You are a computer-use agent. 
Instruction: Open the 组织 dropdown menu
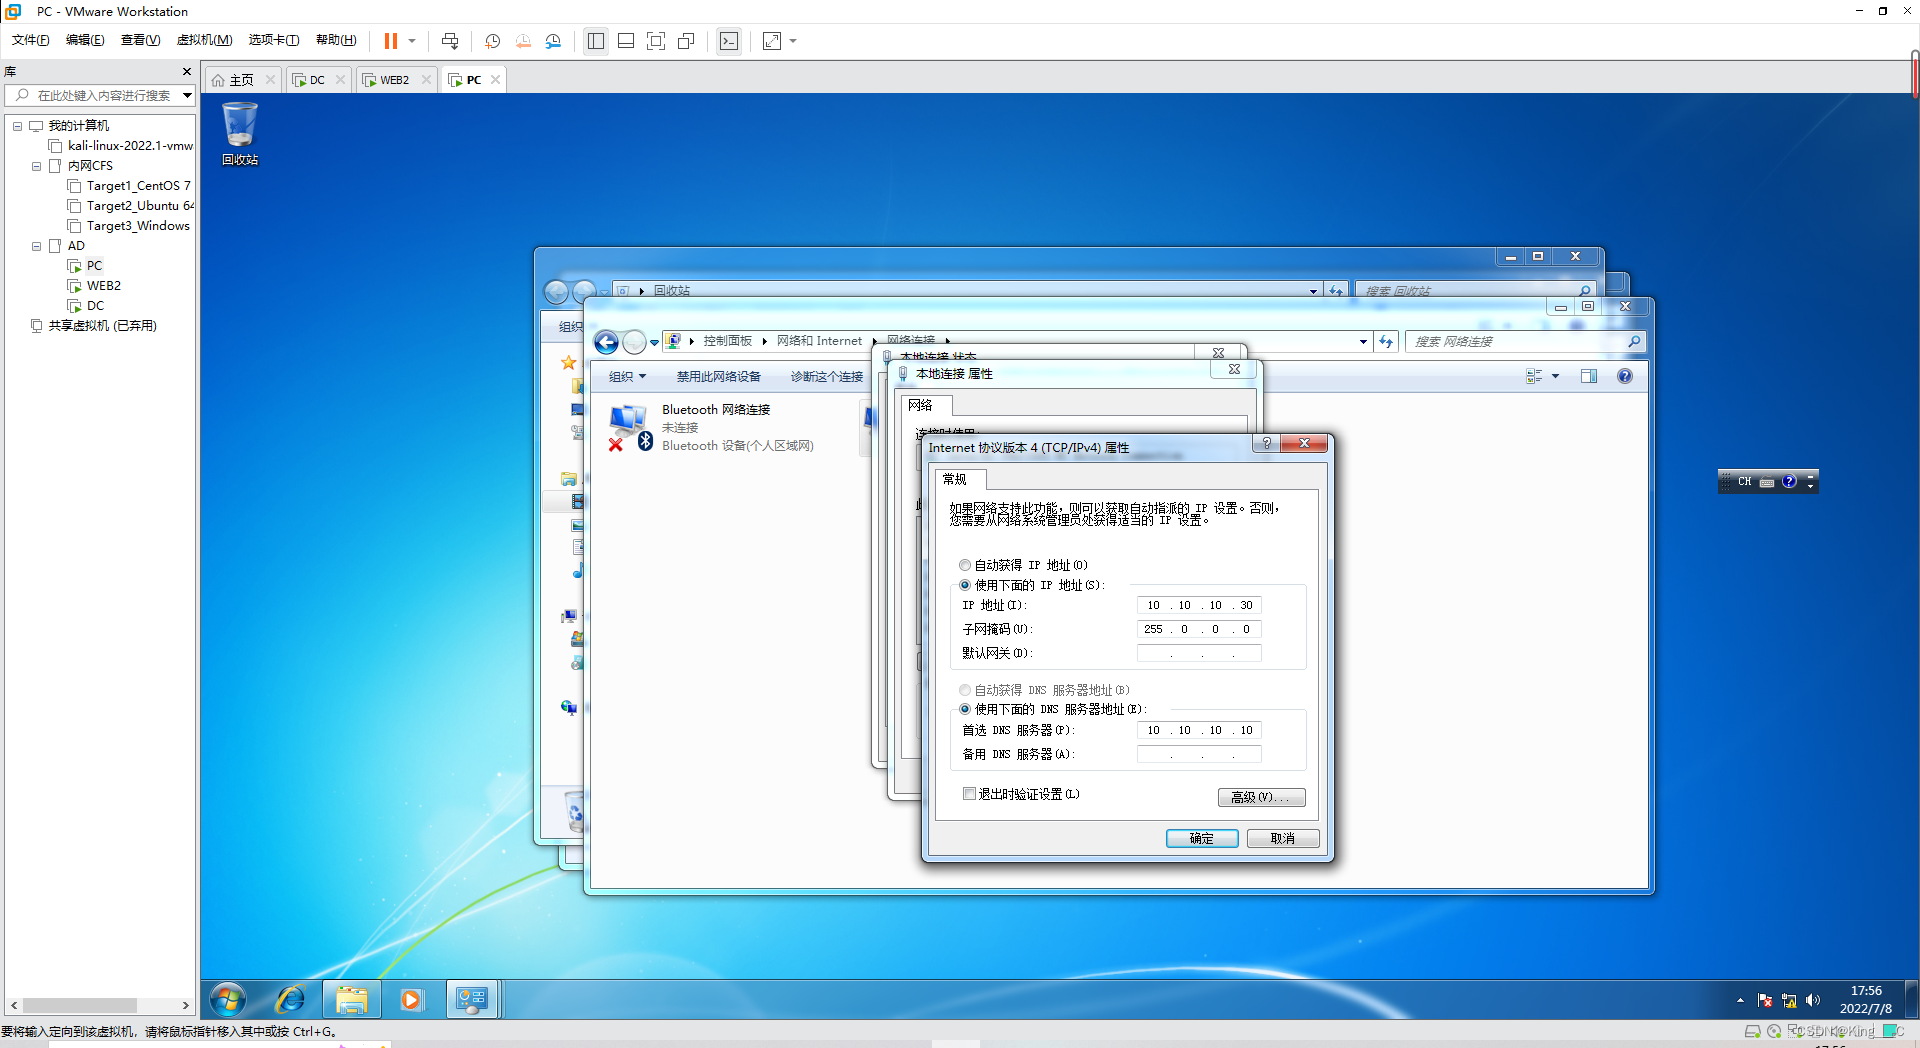627,377
